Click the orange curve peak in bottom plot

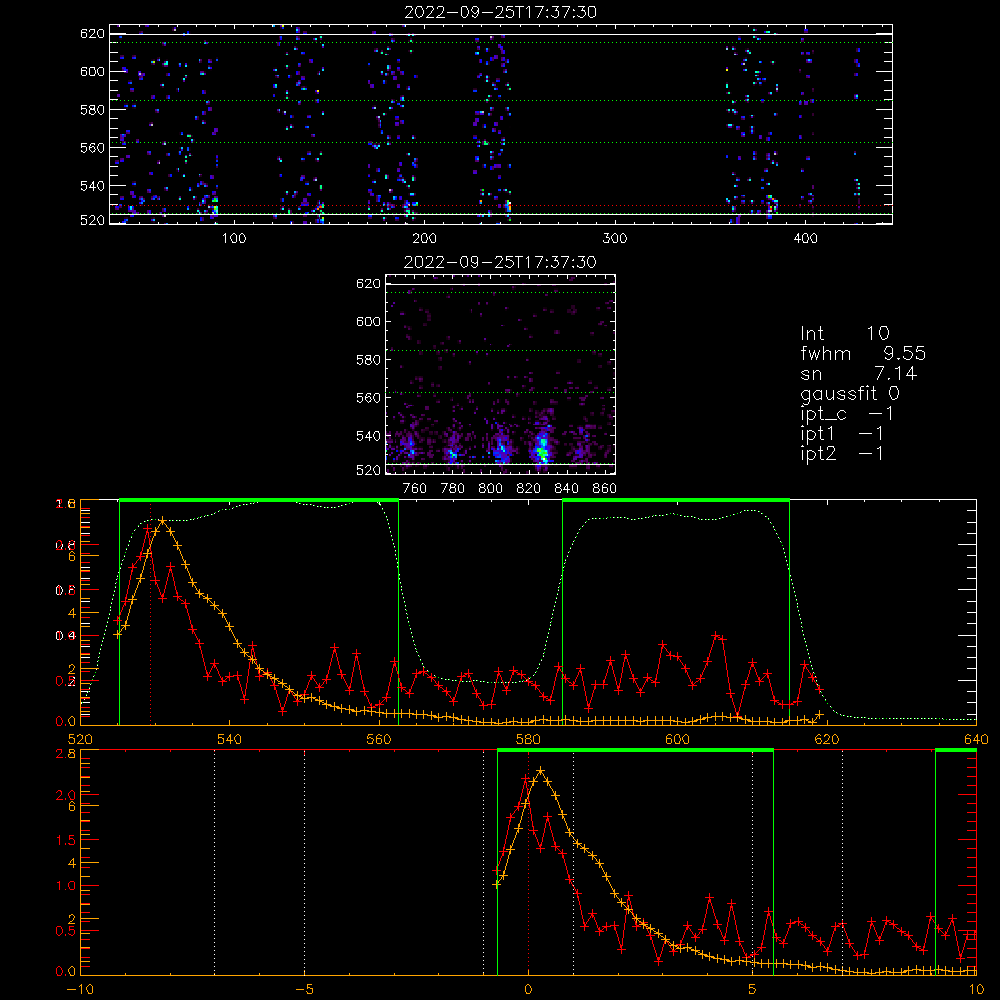(x=541, y=771)
